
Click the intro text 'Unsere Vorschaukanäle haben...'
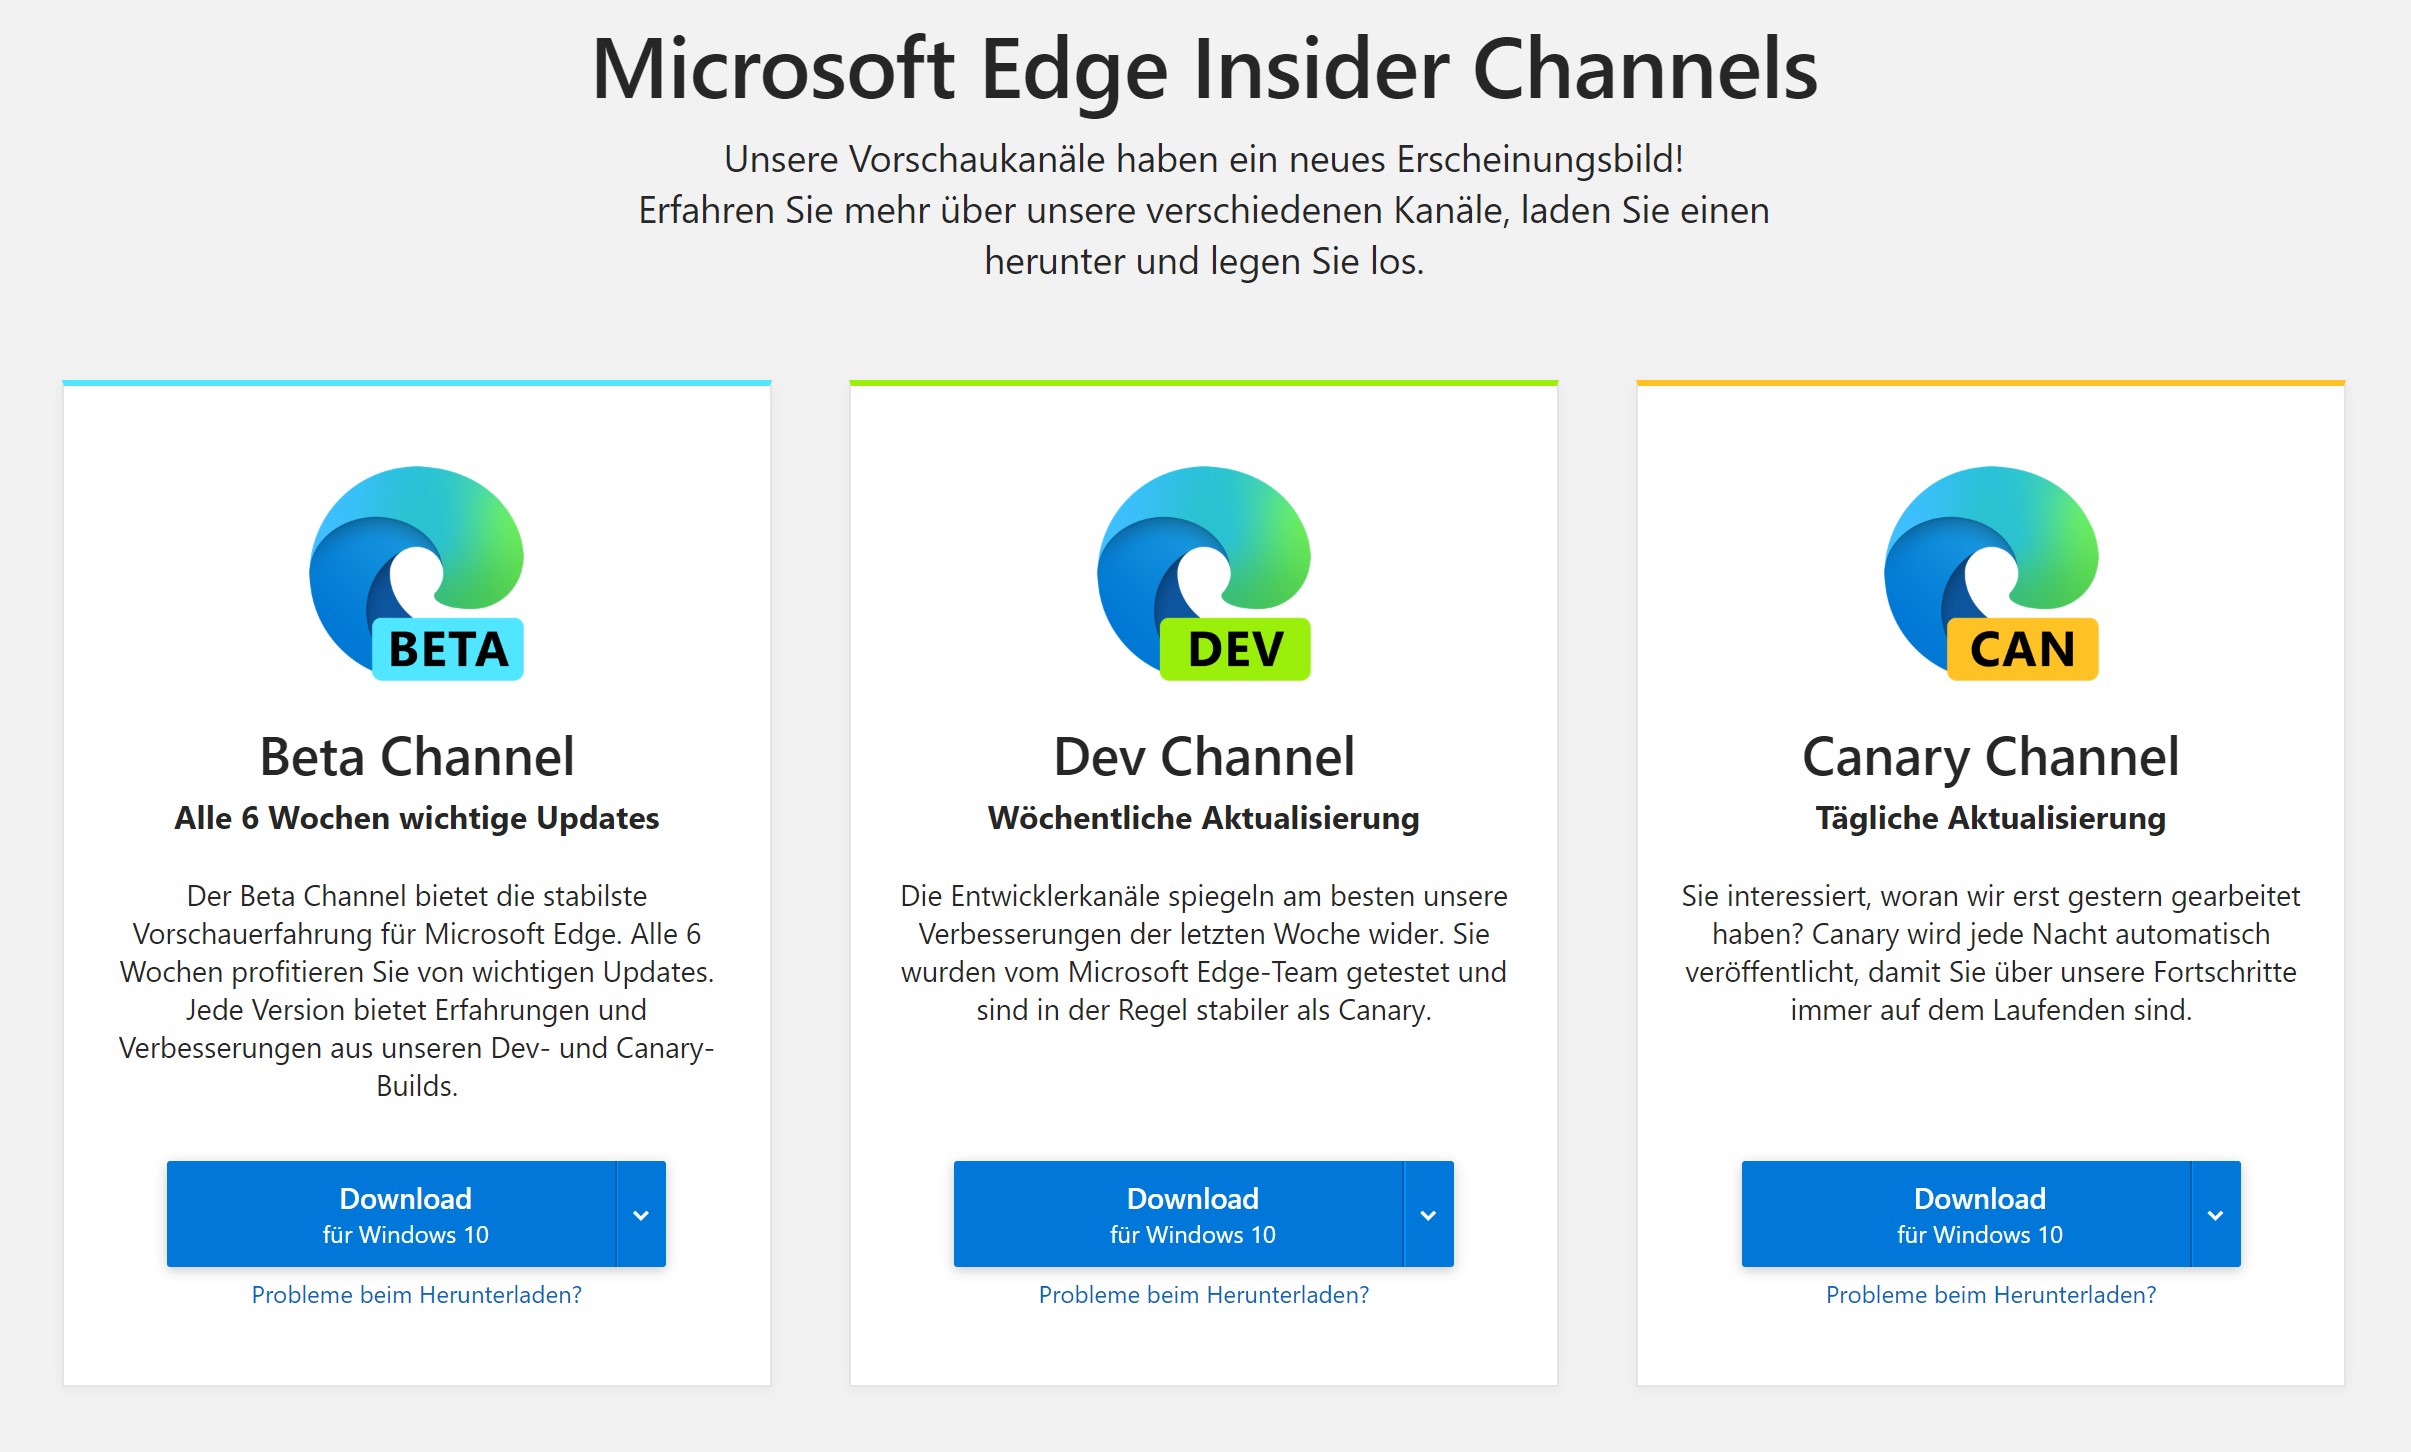tap(1204, 210)
